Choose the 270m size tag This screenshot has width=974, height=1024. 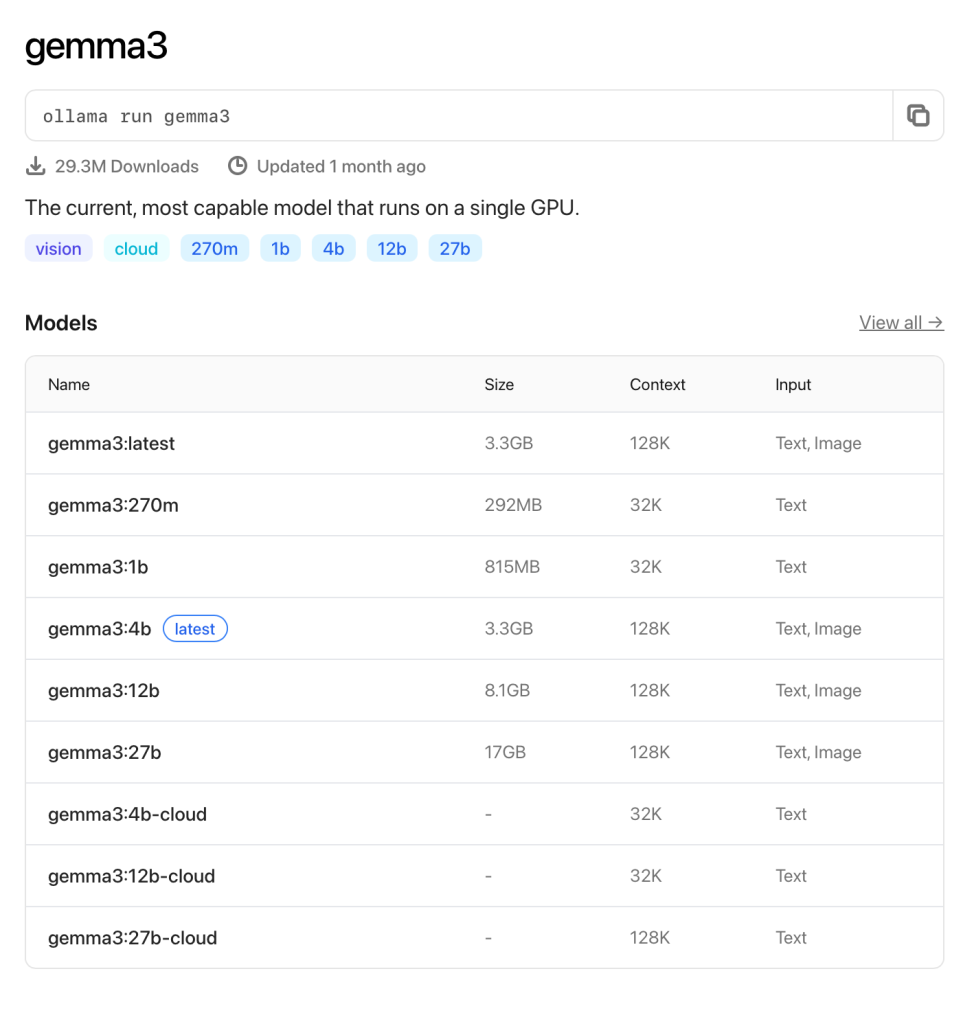point(214,249)
